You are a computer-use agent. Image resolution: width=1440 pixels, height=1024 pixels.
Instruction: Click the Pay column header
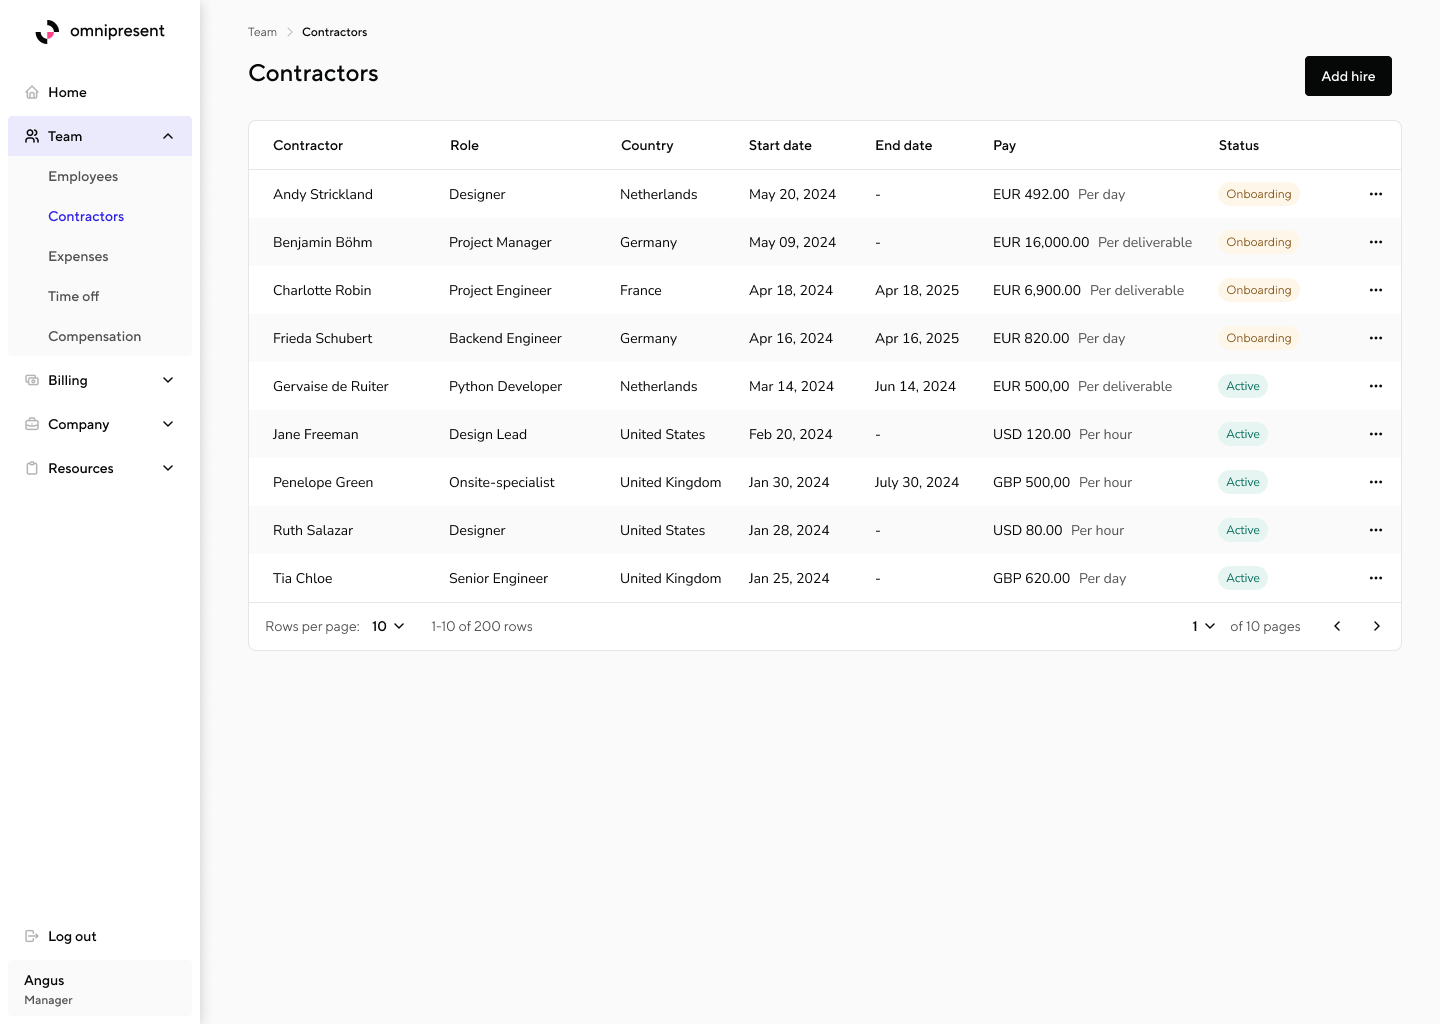pyautogui.click(x=1004, y=145)
